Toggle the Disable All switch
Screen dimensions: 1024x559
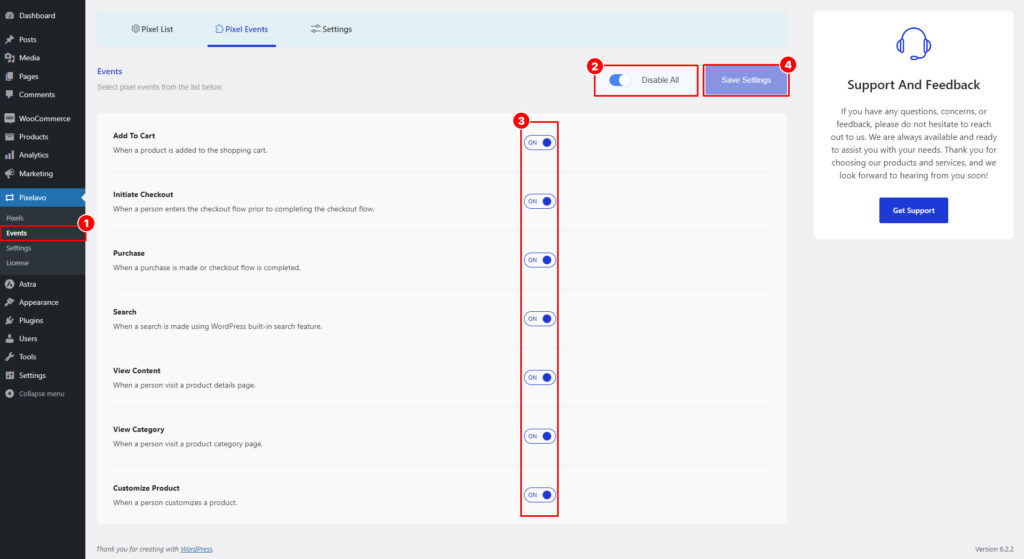(619, 80)
